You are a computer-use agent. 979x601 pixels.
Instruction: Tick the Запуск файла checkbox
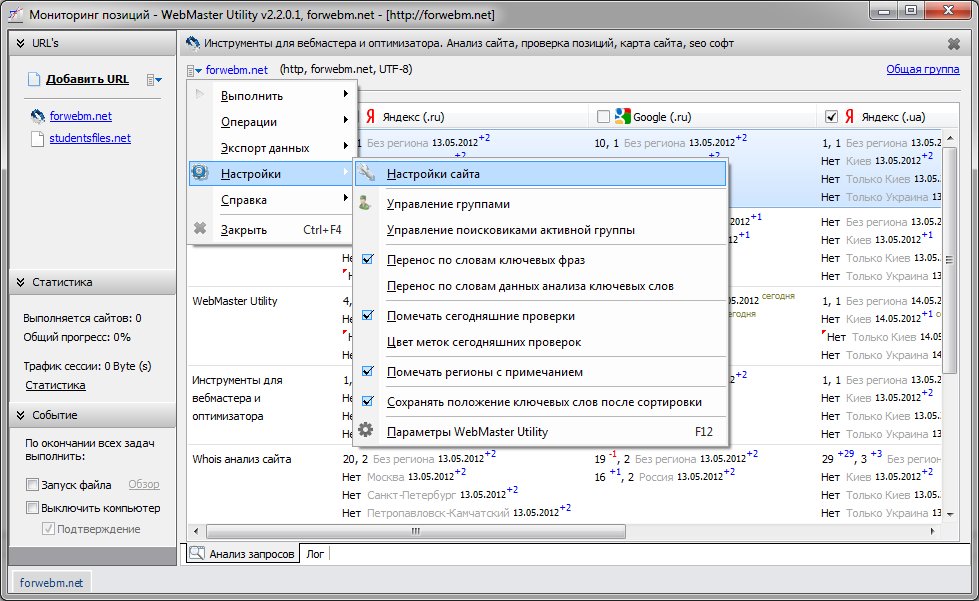point(33,485)
